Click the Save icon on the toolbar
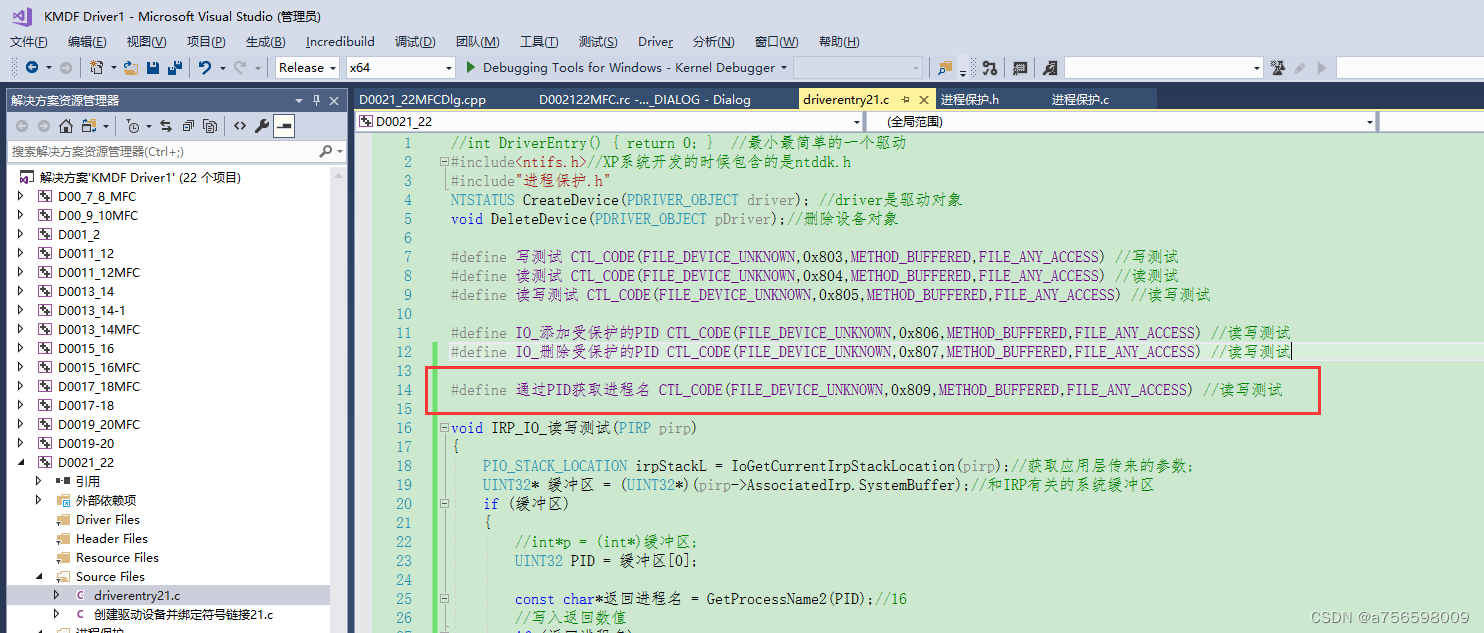 (x=154, y=68)
